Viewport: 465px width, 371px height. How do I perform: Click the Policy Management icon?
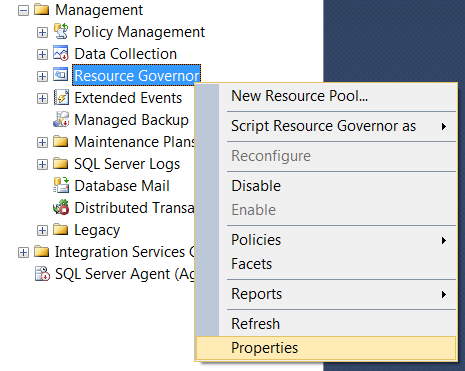pyautogui.click(x=61, y=31)
